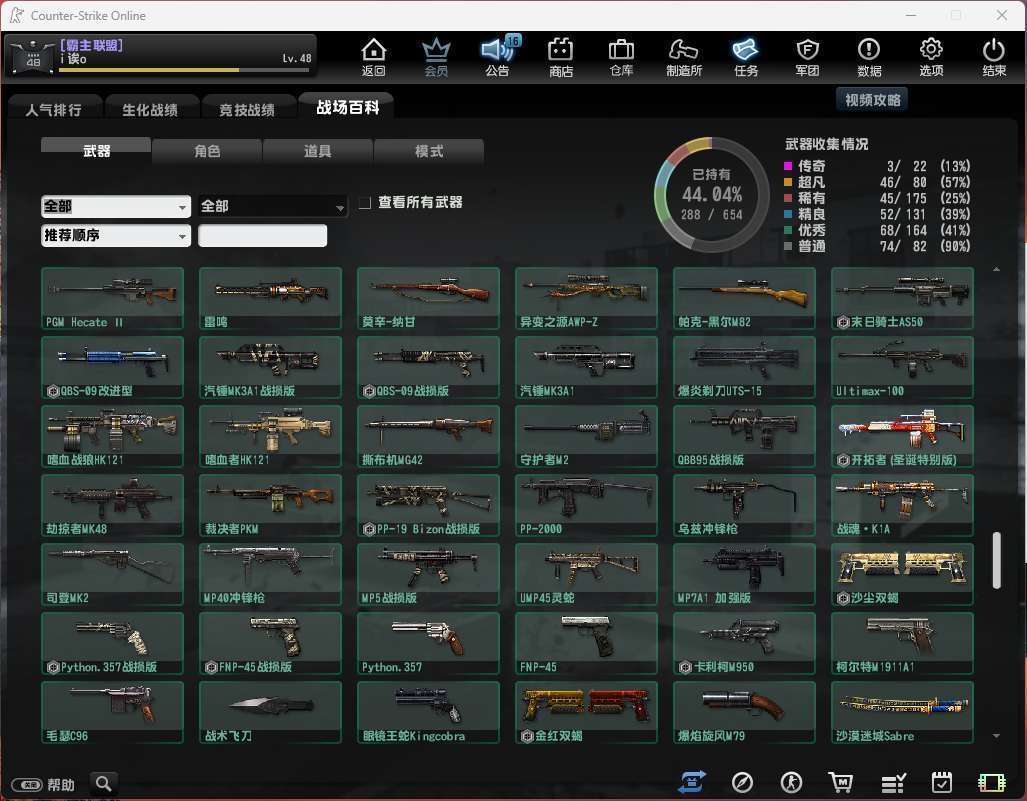Click the compass icon in bottom bar
This screenshot has width=1027, height=801.
[x=742, y=782]
